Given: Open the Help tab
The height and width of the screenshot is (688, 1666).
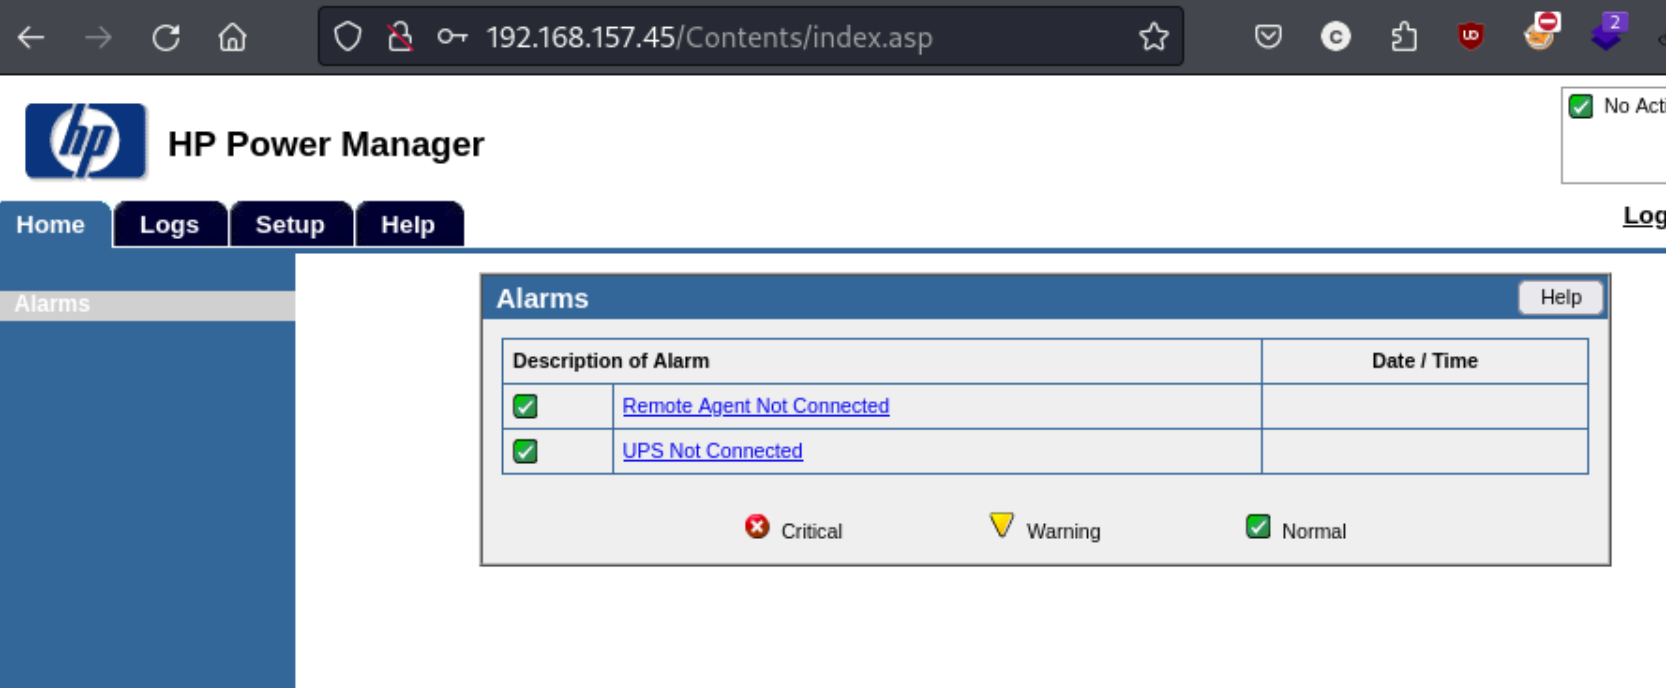Looking at the screenshot, I should [408, 224].
